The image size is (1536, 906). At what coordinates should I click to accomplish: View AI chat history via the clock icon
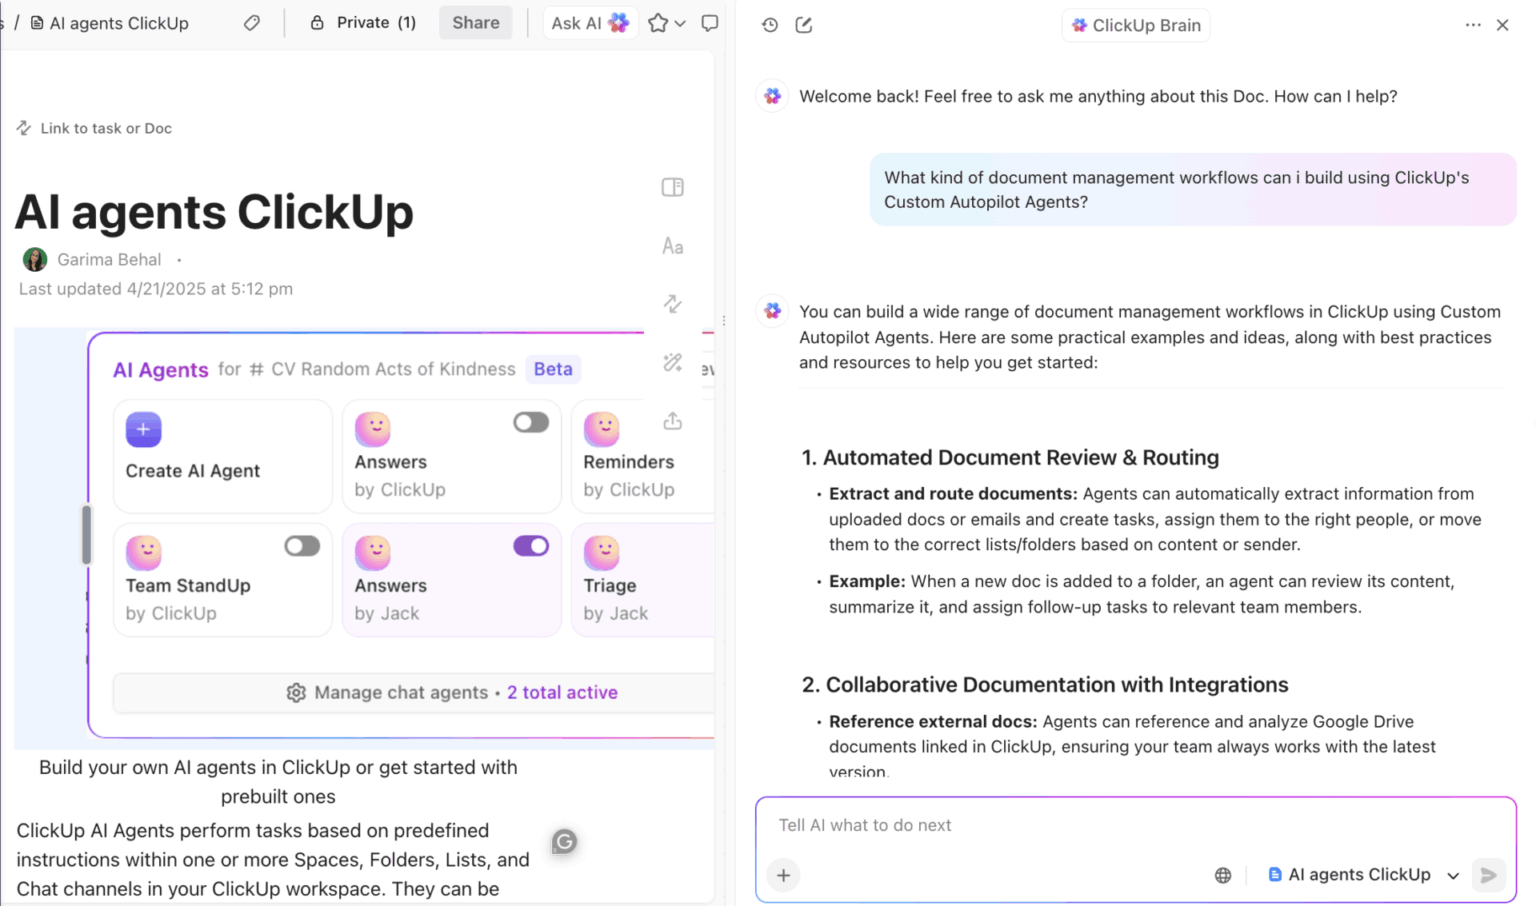[769, 24]
